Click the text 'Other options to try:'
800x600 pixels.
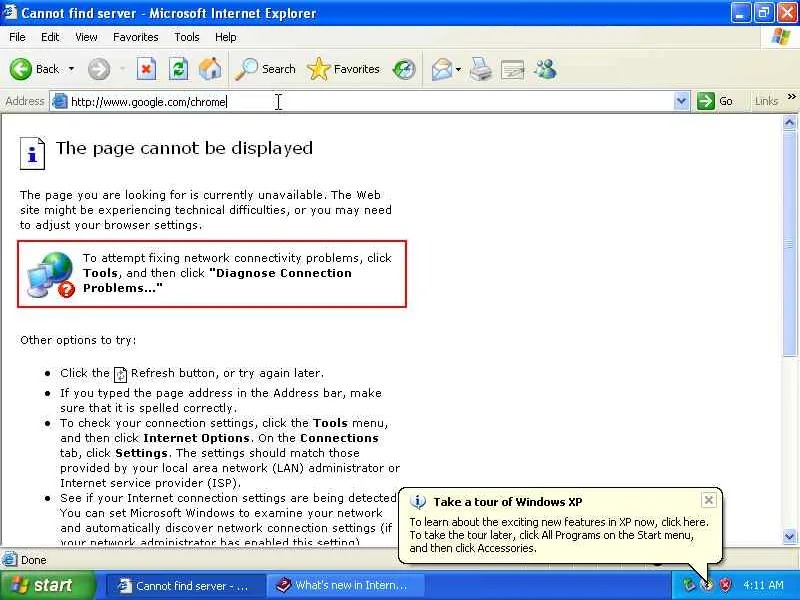pyautogui.click(x=78, y=340)
